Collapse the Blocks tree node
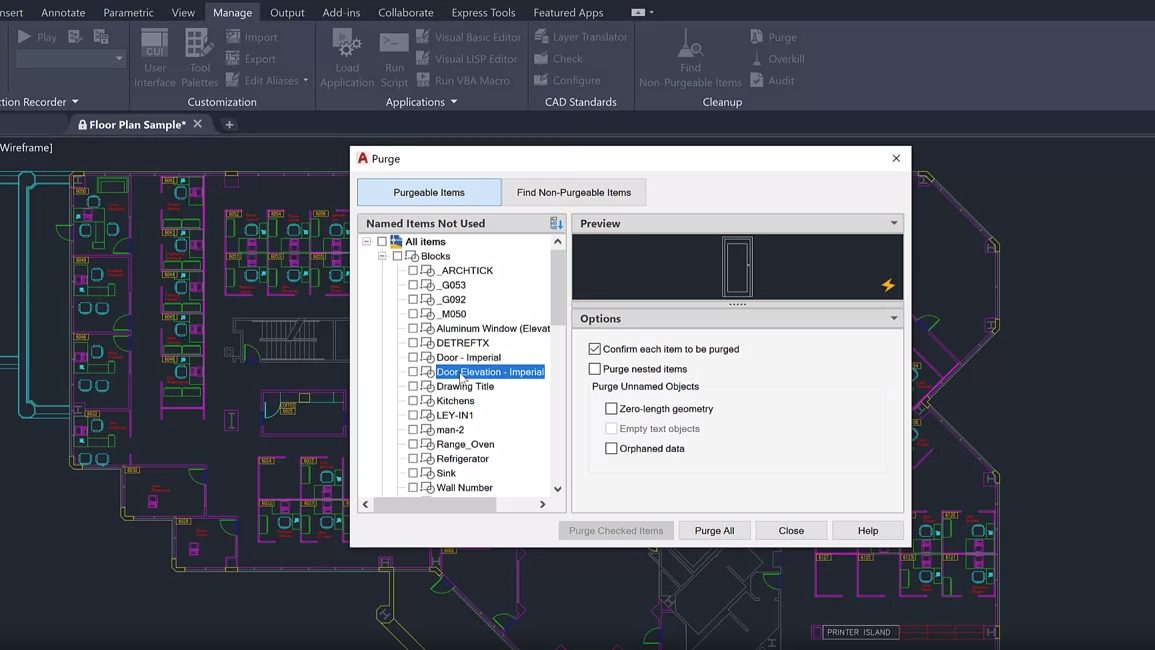1155x650 pixels. tap(382, 256)
